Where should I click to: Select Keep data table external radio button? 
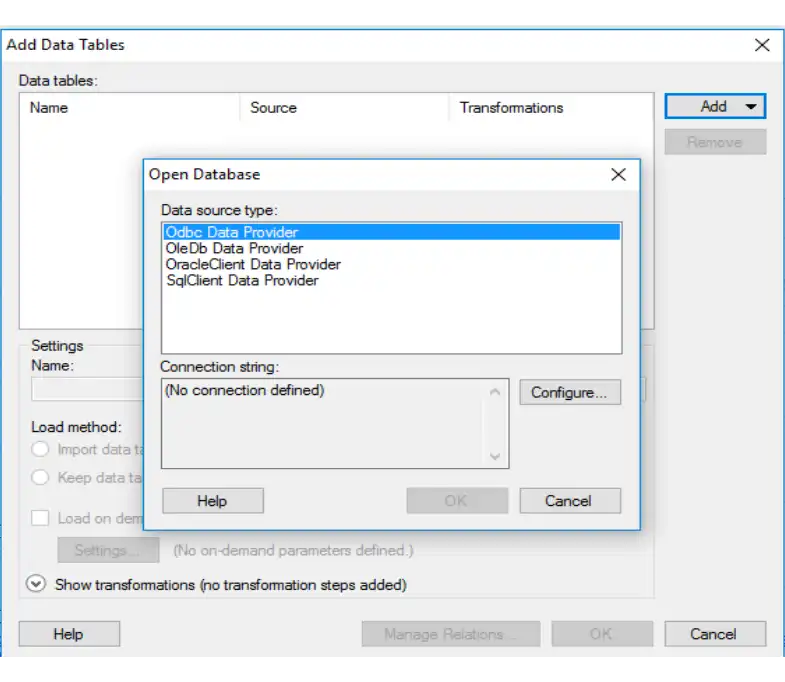point(41,477)
